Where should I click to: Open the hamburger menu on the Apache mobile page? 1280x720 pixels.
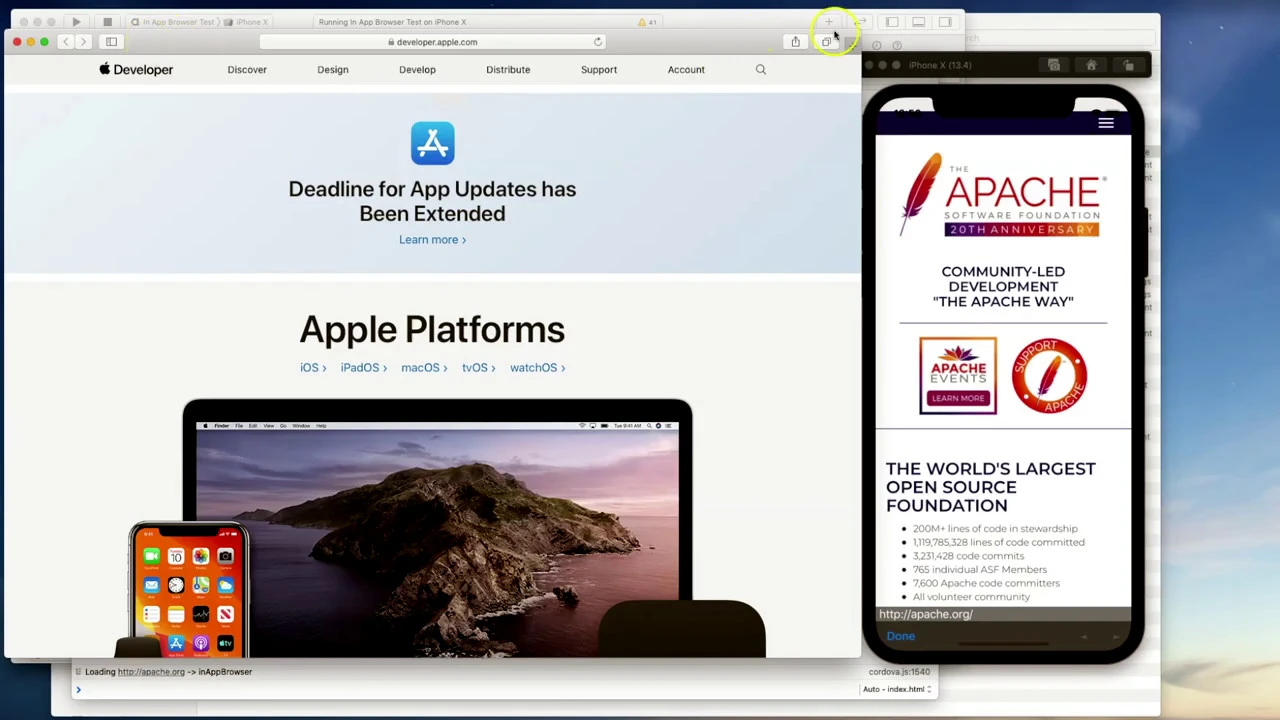point(1106,123)
